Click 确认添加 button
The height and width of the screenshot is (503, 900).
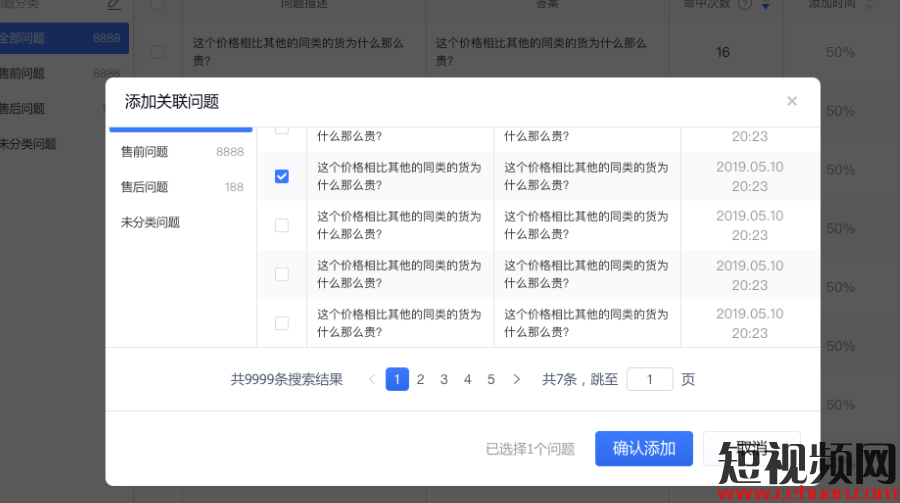tap(644, 449)
